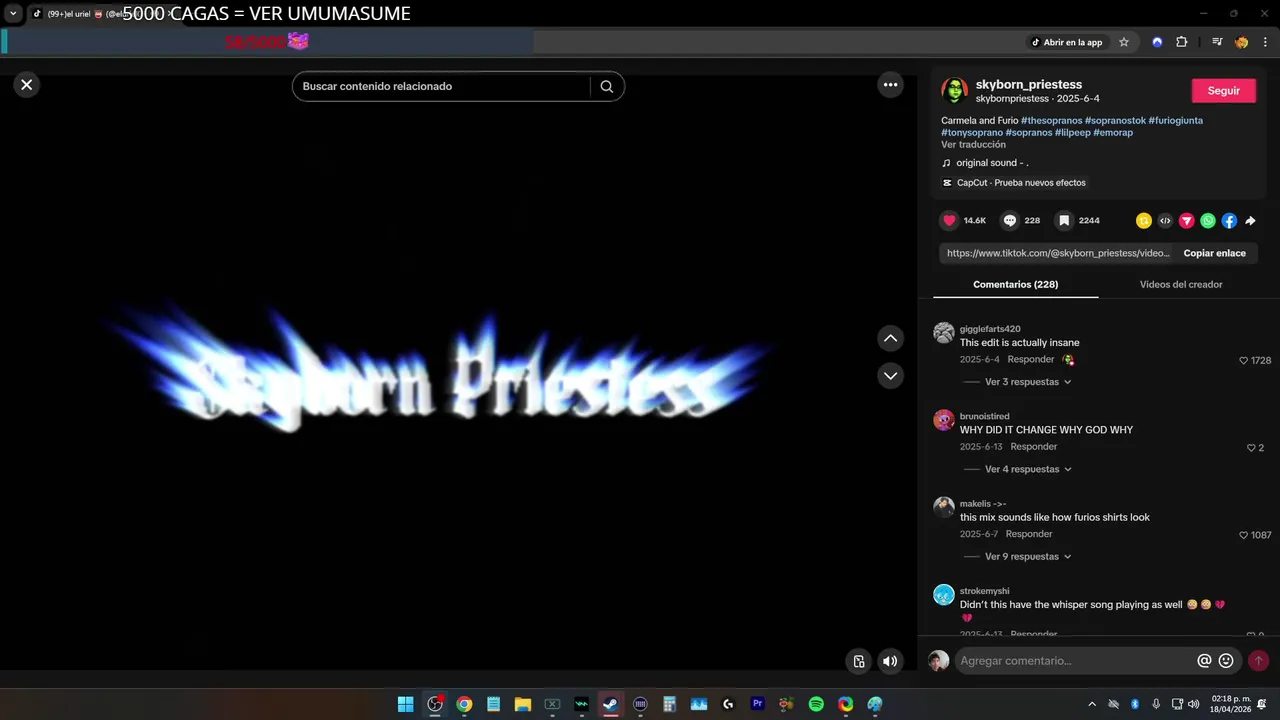Open Steam from the taskbar
This screenshot has height=720, width=1280.
tap(610, 704)
